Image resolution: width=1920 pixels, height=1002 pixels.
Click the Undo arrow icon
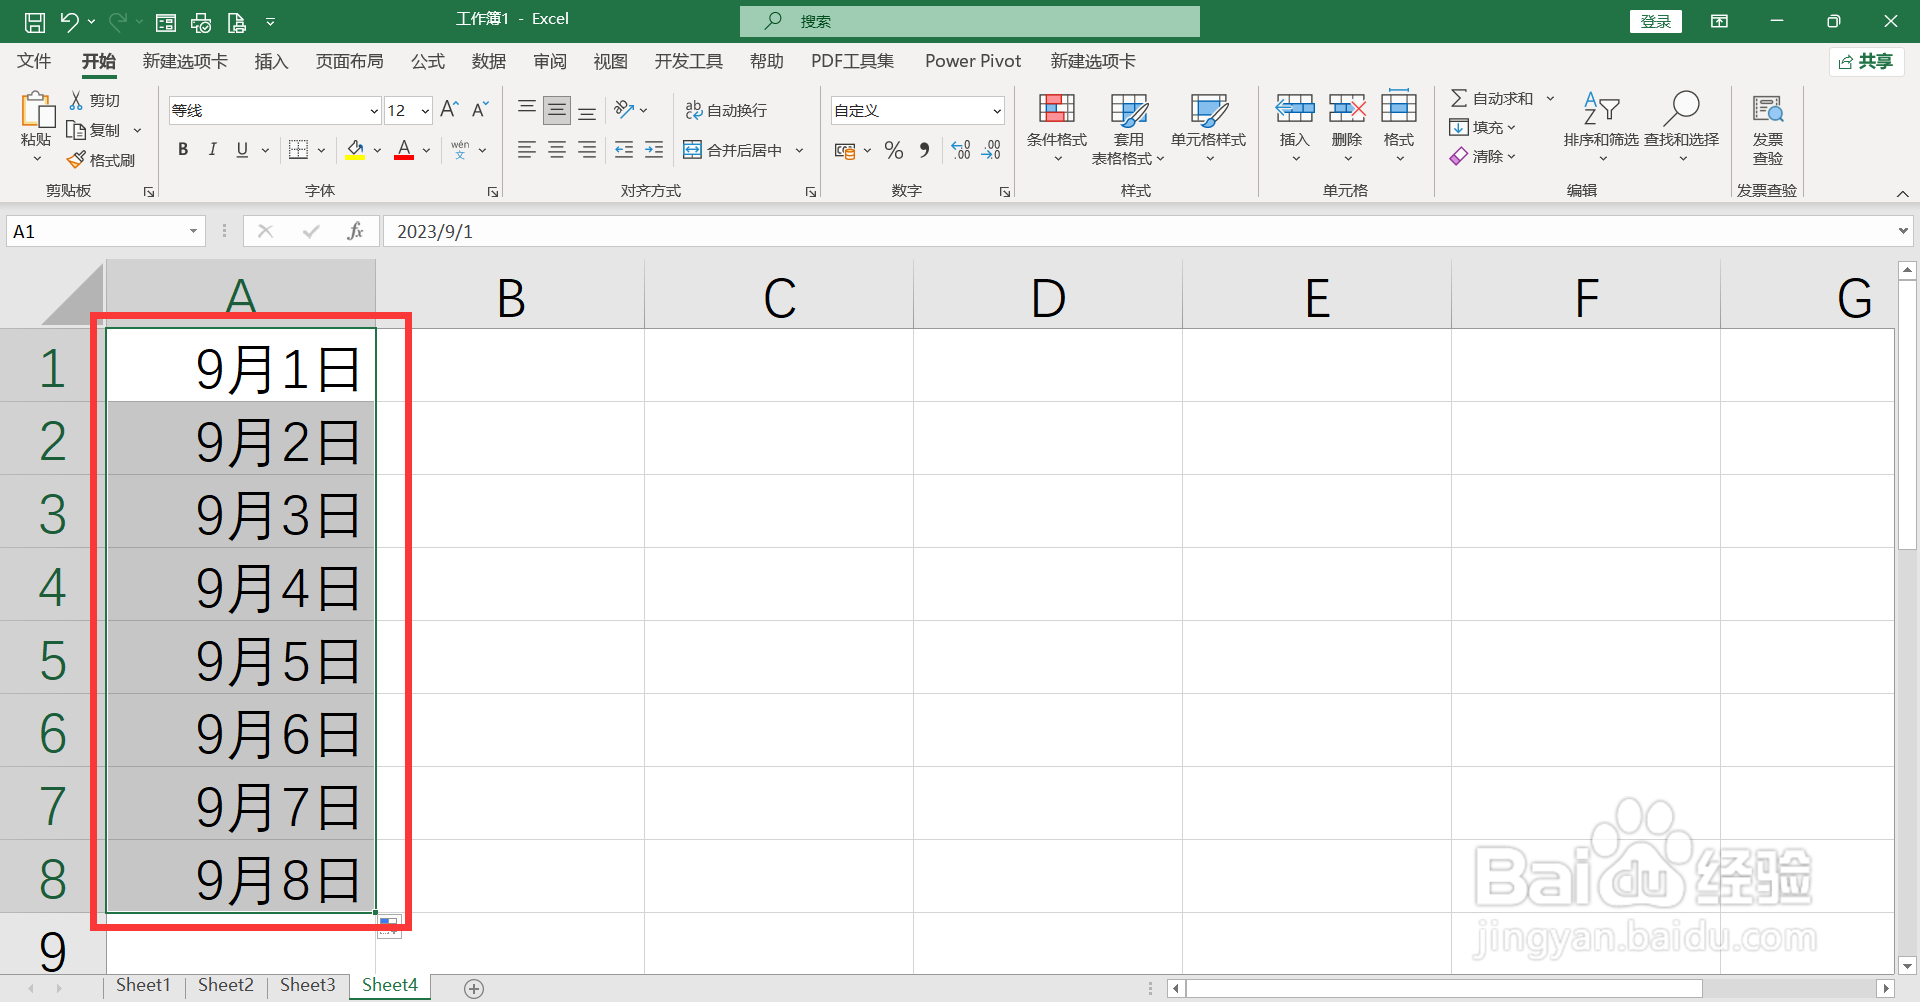click(x=69, y=21)
